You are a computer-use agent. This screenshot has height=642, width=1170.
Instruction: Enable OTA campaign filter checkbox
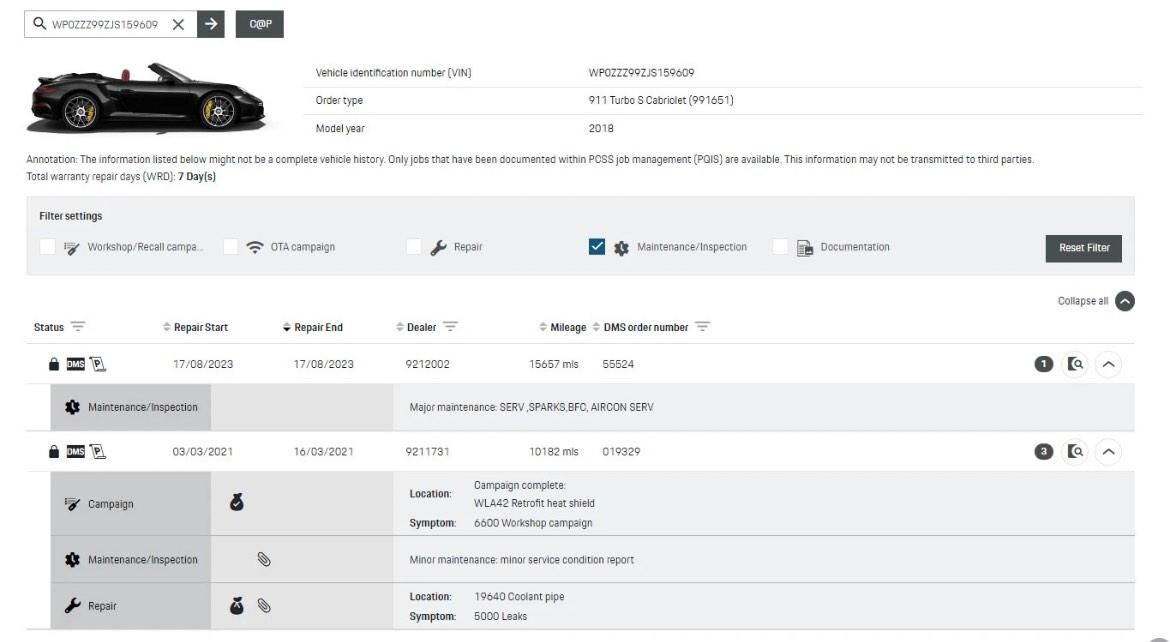point(231,246)
